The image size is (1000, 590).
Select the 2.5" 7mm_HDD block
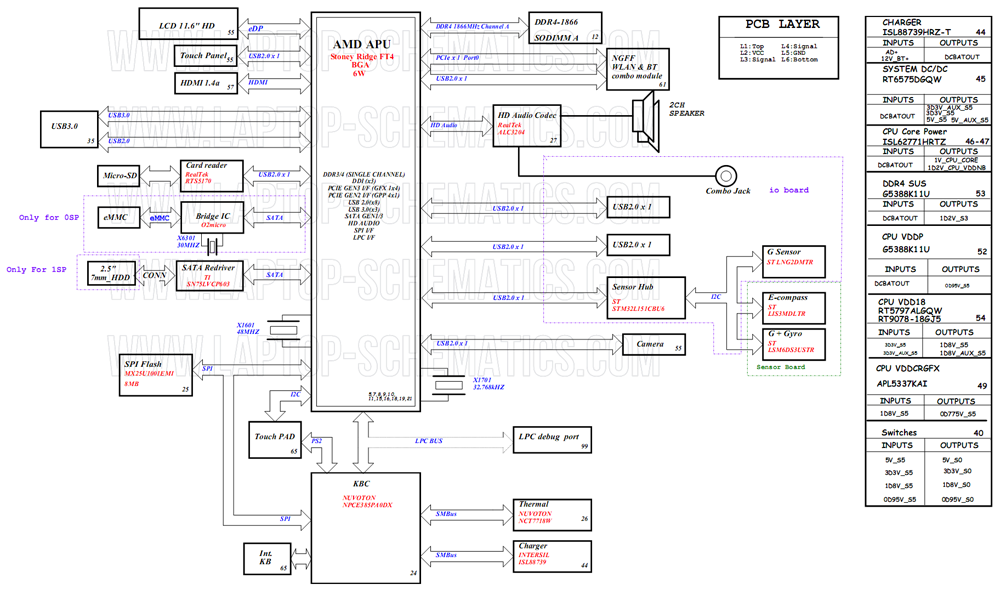point(112,274)
